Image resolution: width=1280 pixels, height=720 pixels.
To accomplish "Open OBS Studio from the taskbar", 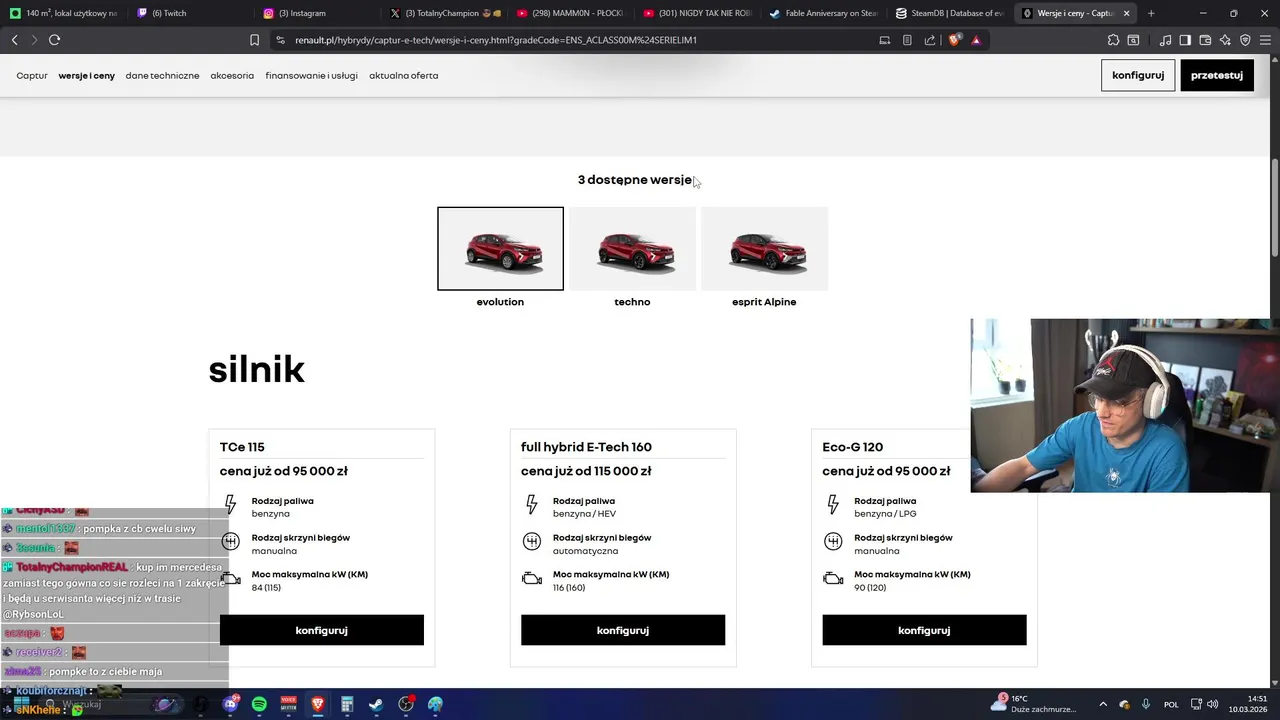I will (406, 704).
